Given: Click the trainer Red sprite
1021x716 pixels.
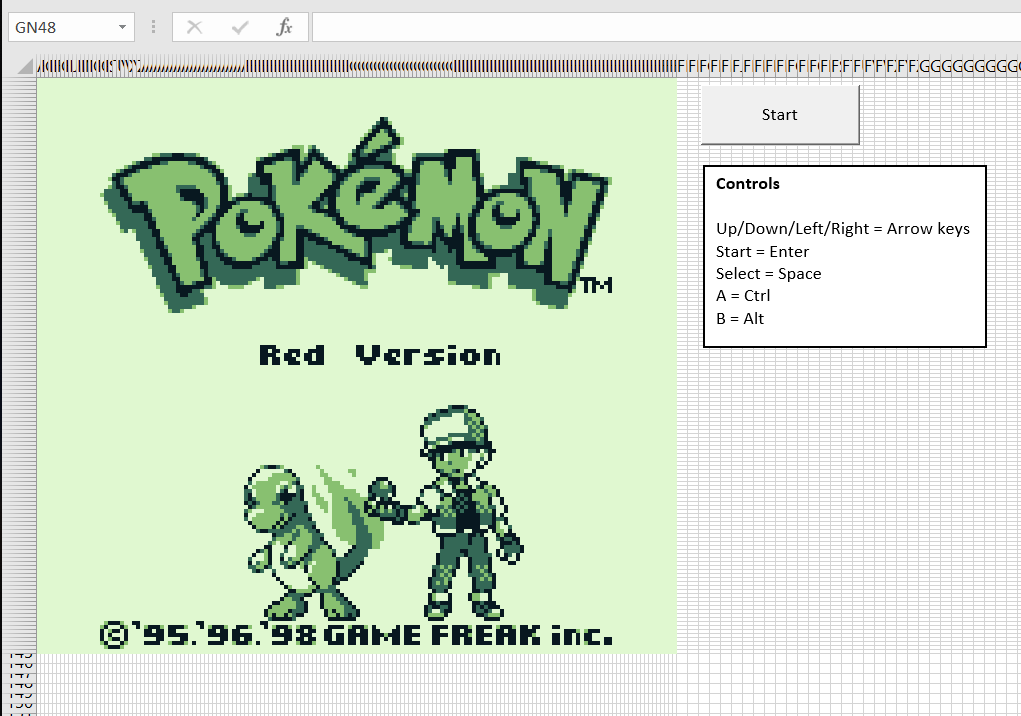Looking at the screenshot, I should (x=446, y=512).
